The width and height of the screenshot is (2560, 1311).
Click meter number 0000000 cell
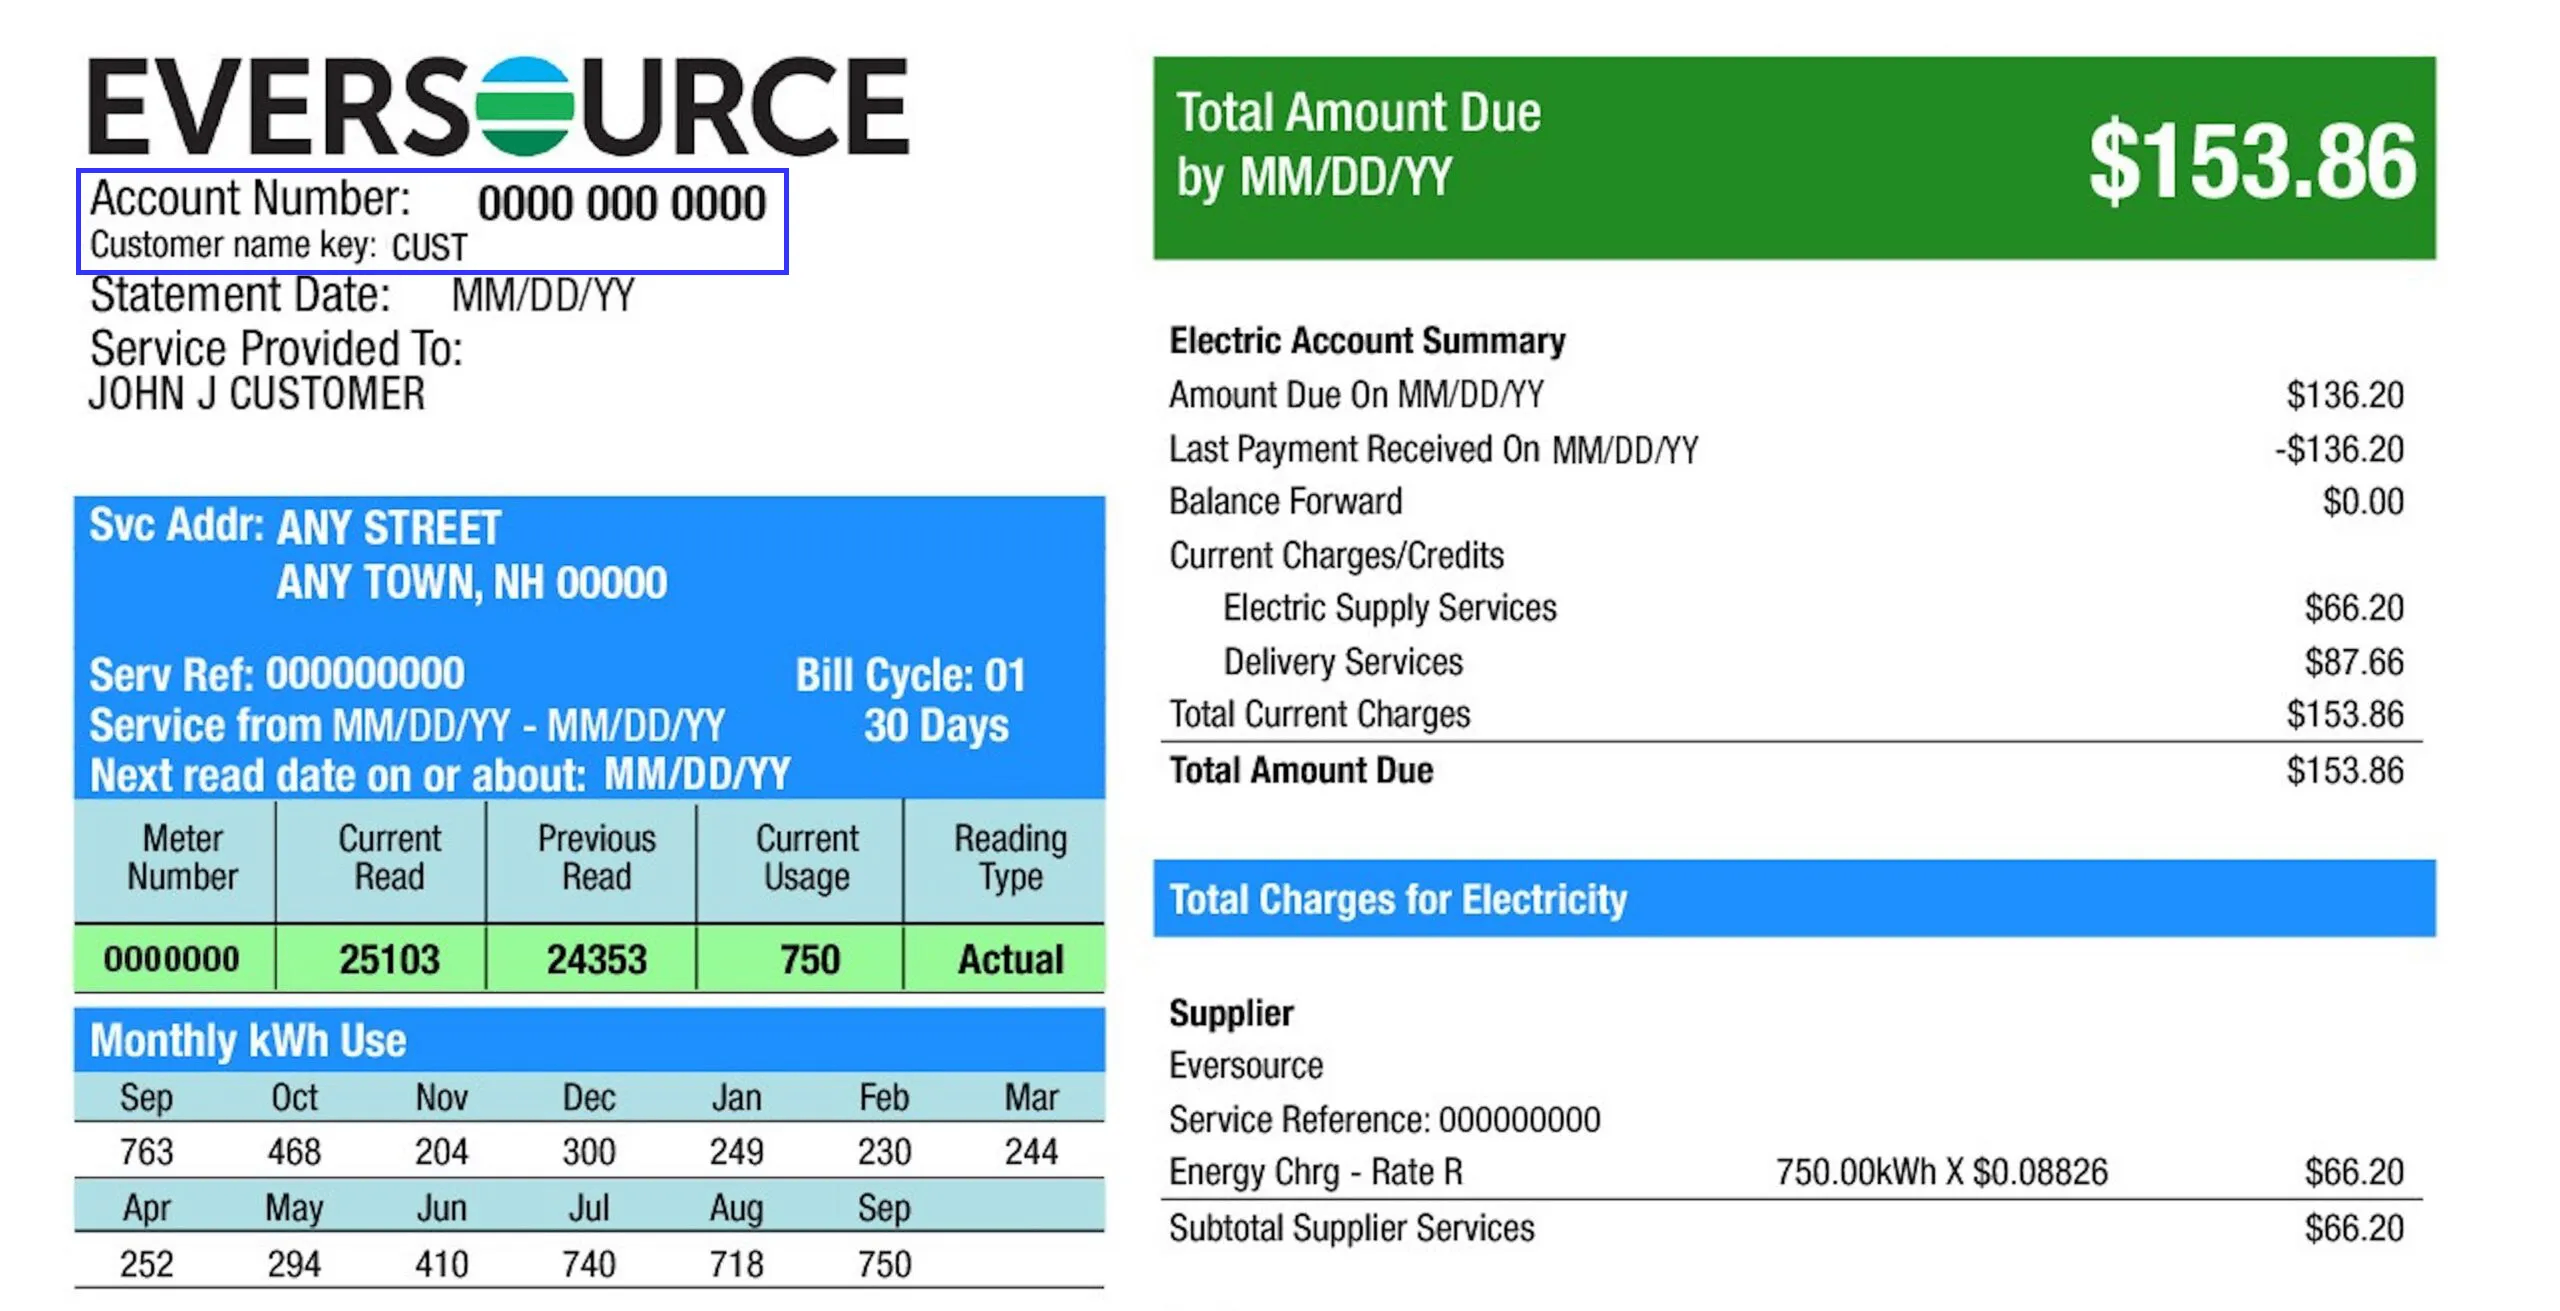click(x=172, y=960)
